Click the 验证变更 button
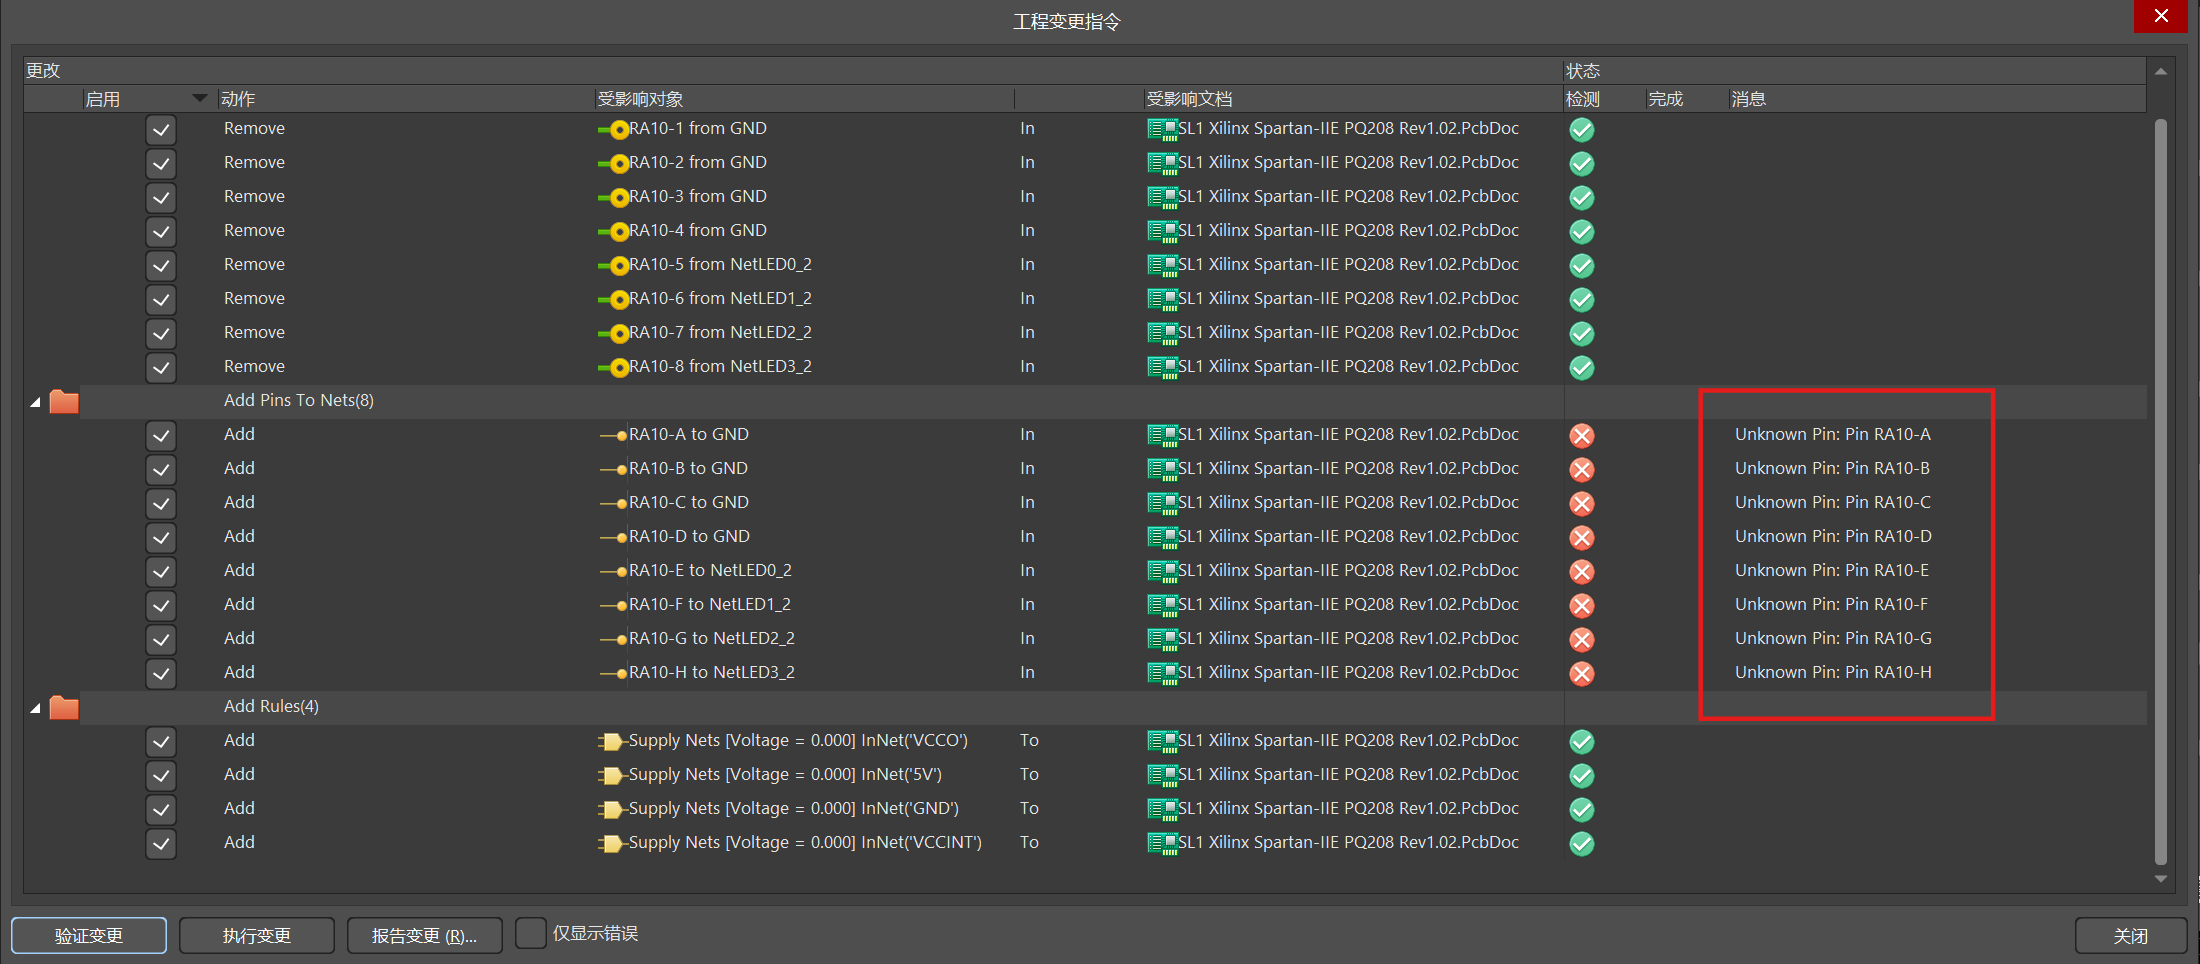2200x964 pixels. click(89, 935)
